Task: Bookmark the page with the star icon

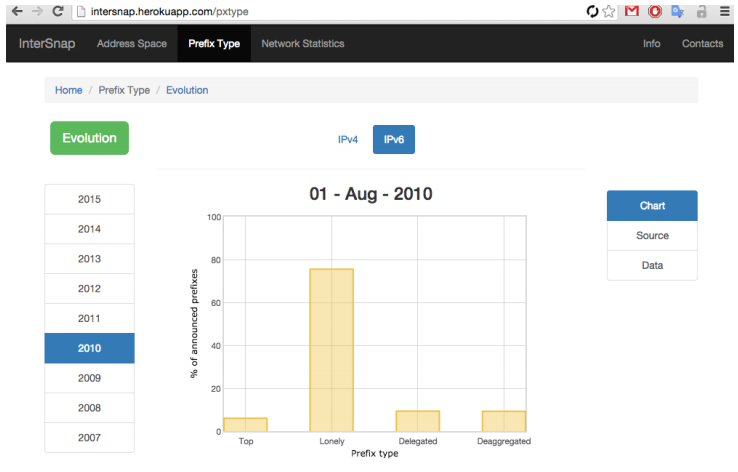Action: click(x=609, y=11)
